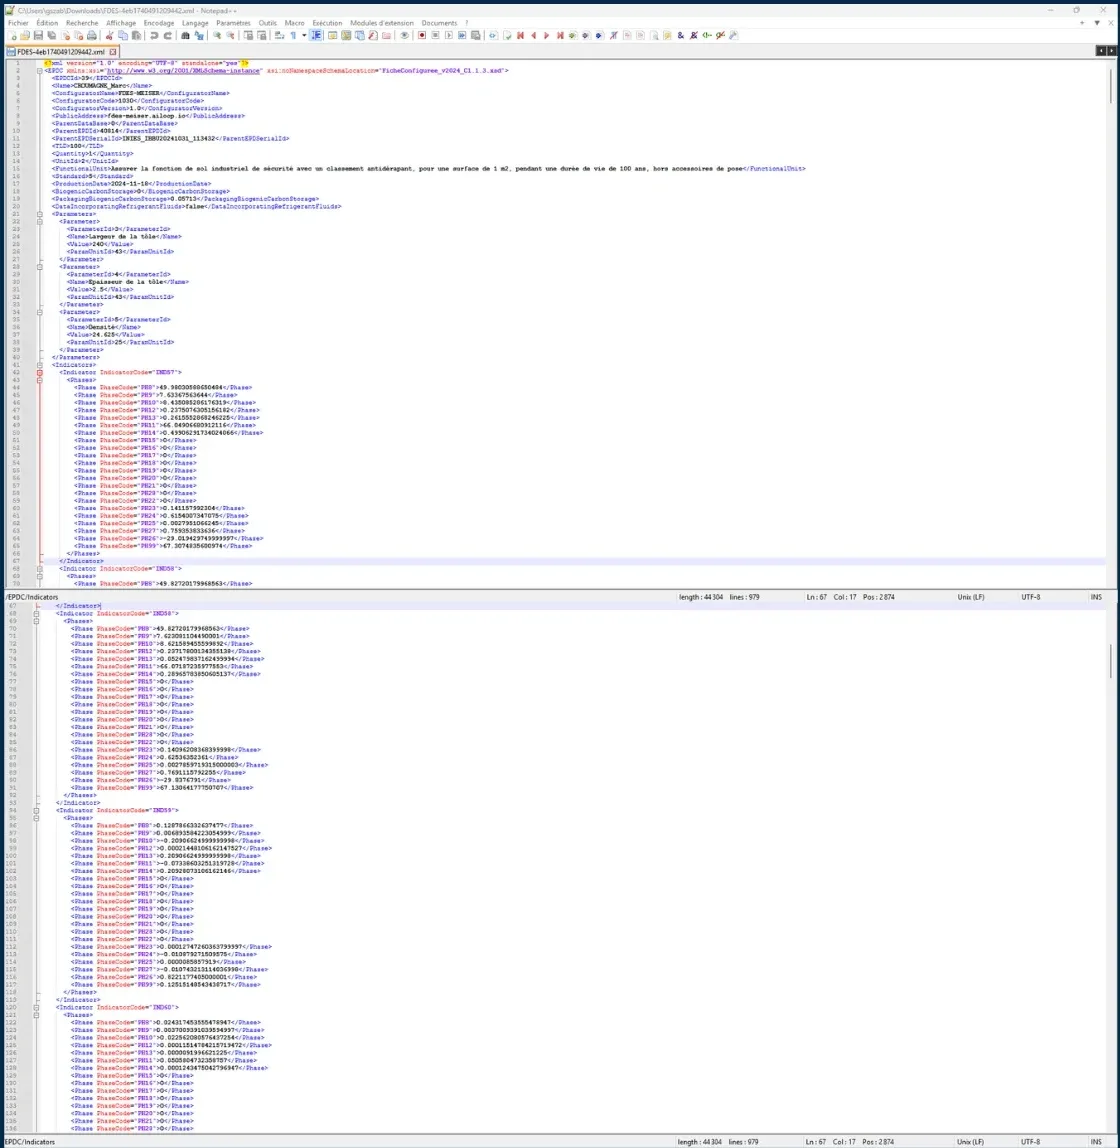
Task: Close the FDES xml tab with its X
Action: pyautogui.click(x=113, y=52)
